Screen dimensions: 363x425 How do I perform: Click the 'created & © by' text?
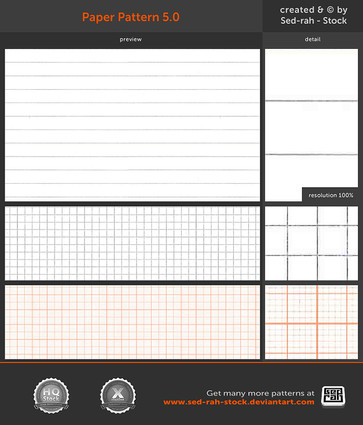coord(313,10)
